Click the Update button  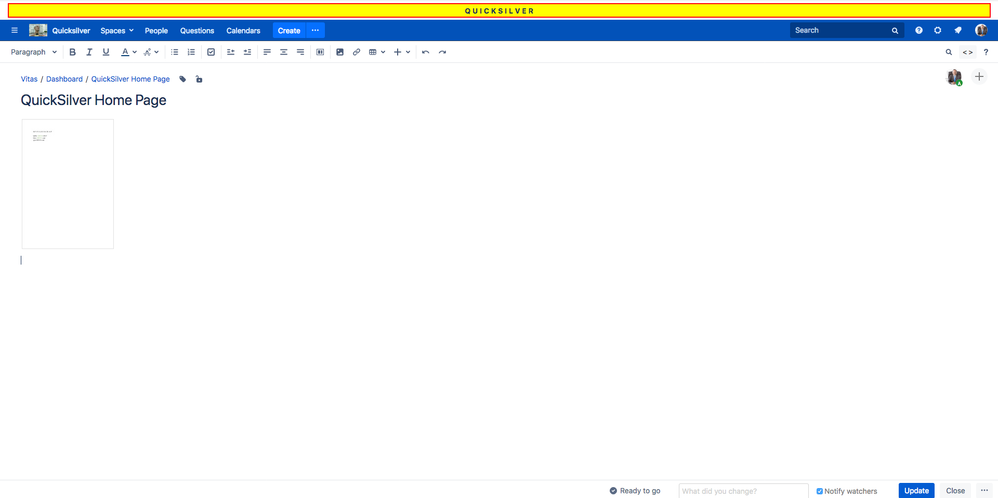(x=917, y=490)
